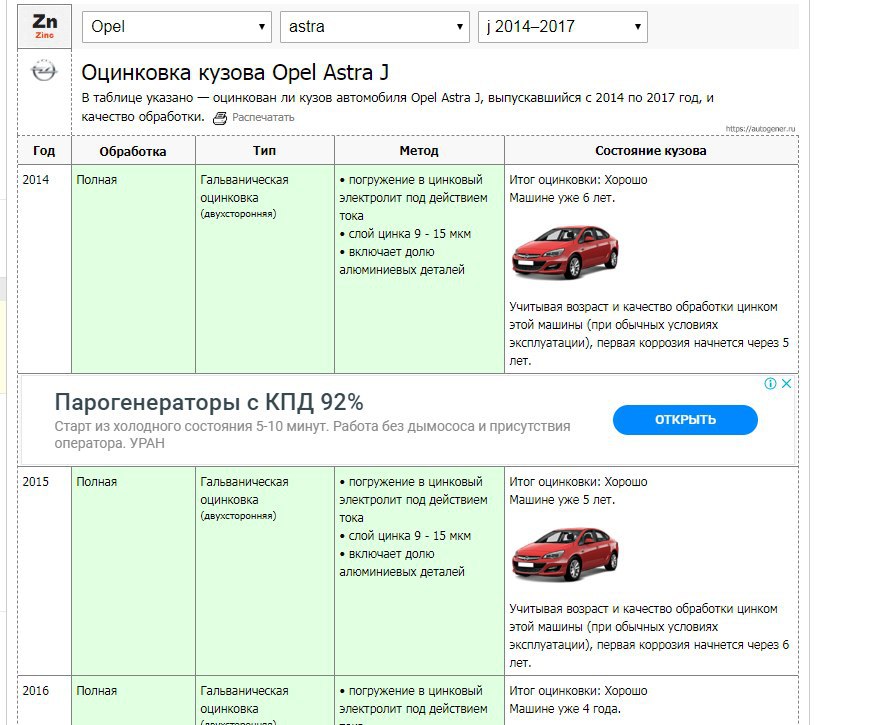
Task: Click the Тип column header
Action: [264, 151]
